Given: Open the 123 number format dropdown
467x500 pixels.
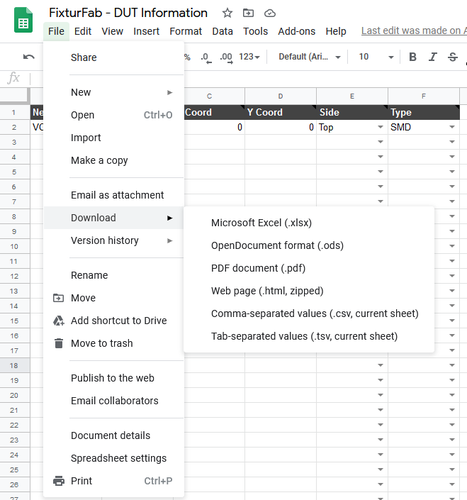Looking at the screenshot, I should (249, 57).
